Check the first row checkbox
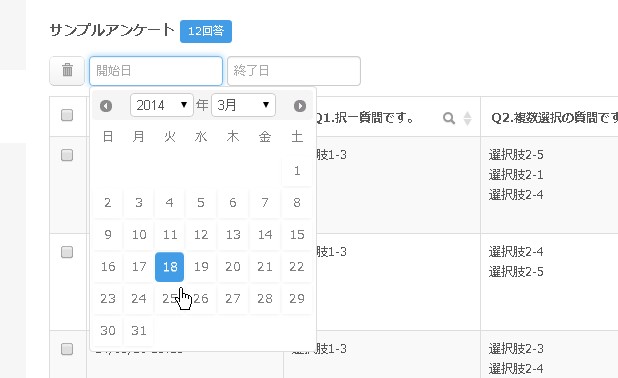The height and width of the screenshot is (378, 618). pos(67,155)
